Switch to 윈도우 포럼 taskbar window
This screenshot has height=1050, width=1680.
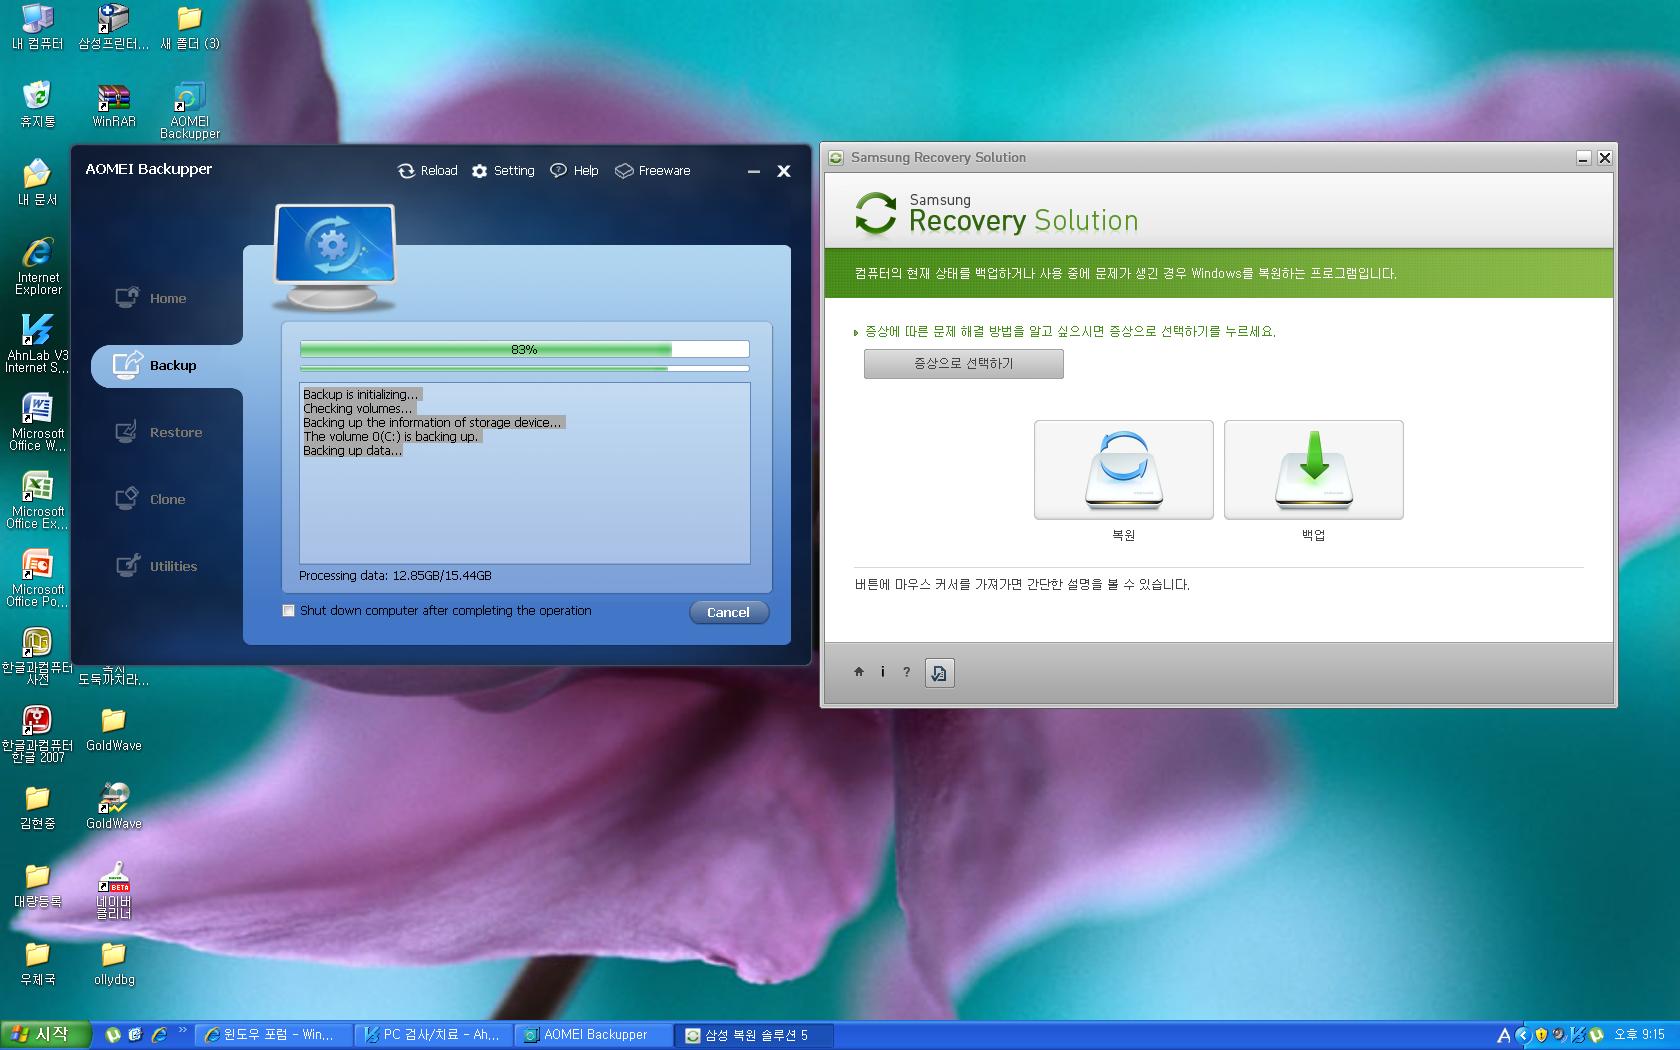[x=273, y=1035]
